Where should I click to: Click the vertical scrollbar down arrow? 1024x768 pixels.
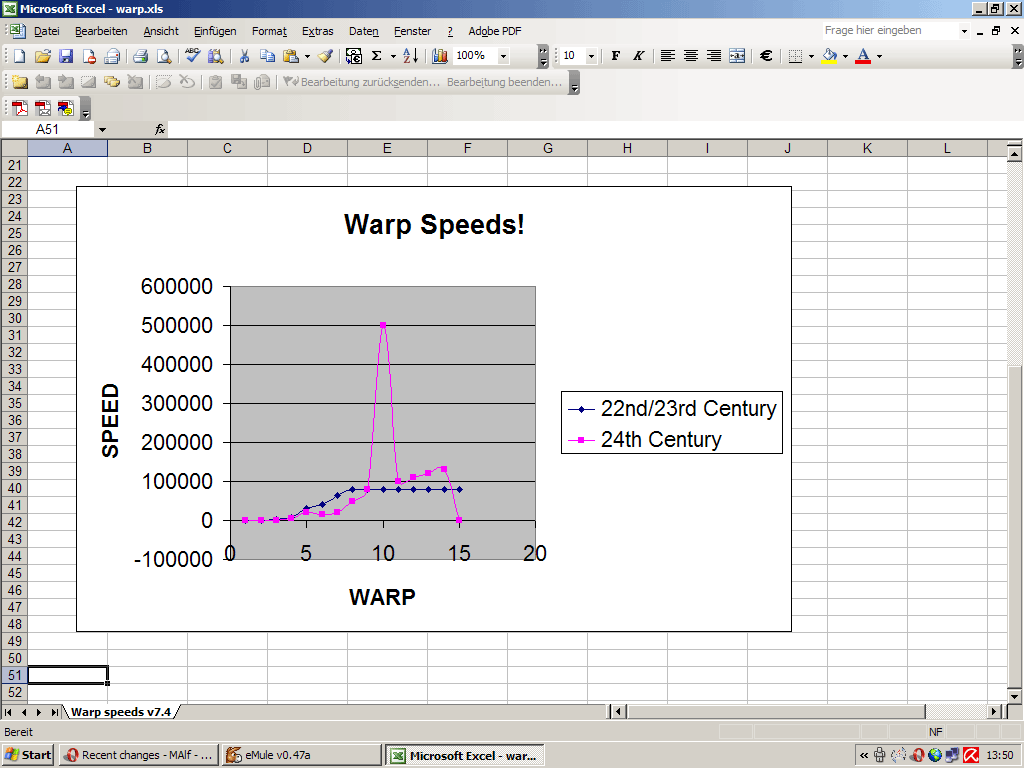(x=1014, y=696)
